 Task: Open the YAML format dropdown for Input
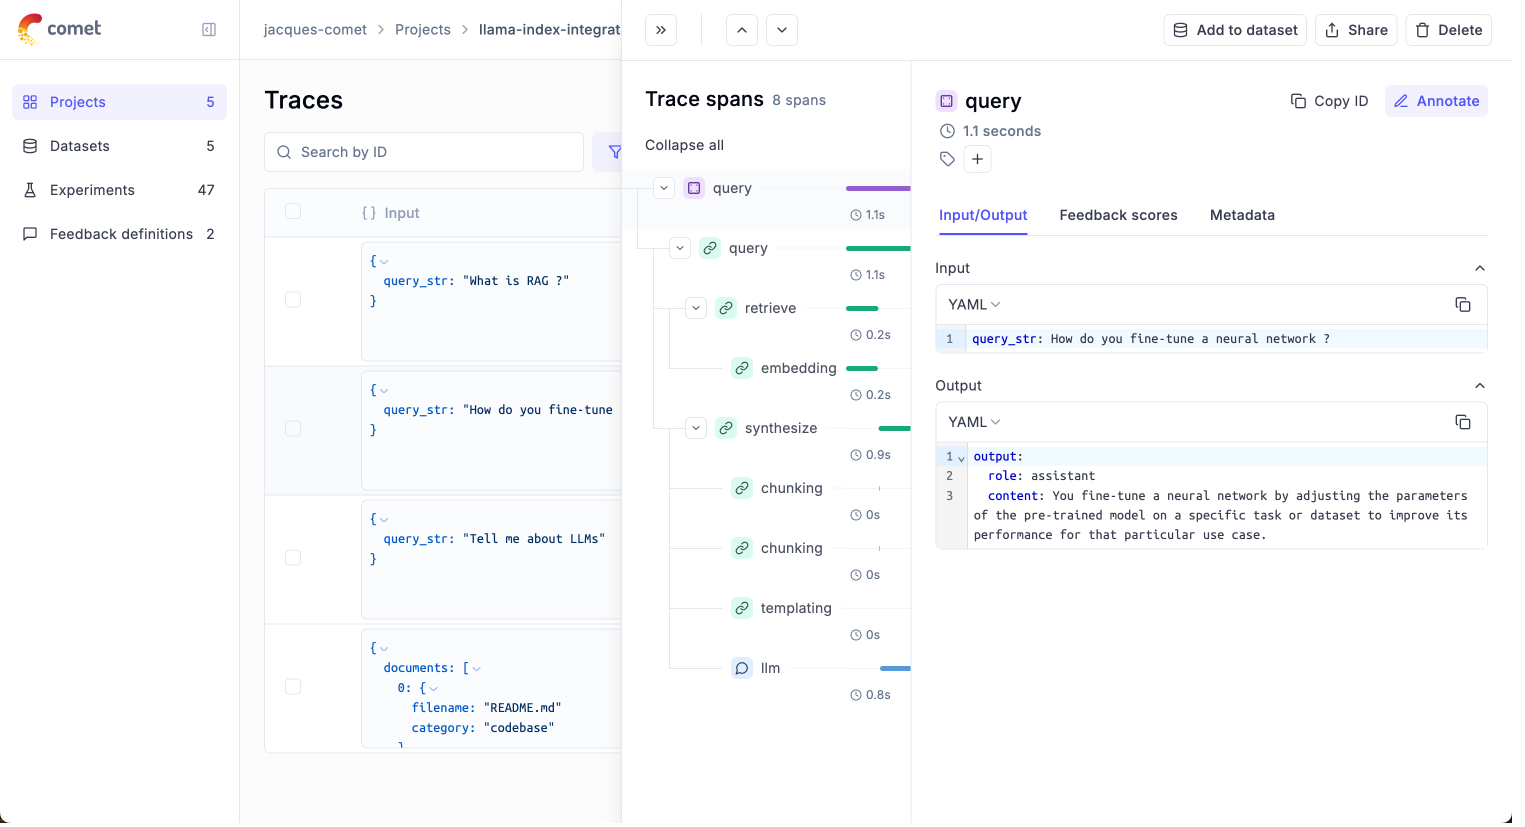pyautogui.click(x=972, y=304)
